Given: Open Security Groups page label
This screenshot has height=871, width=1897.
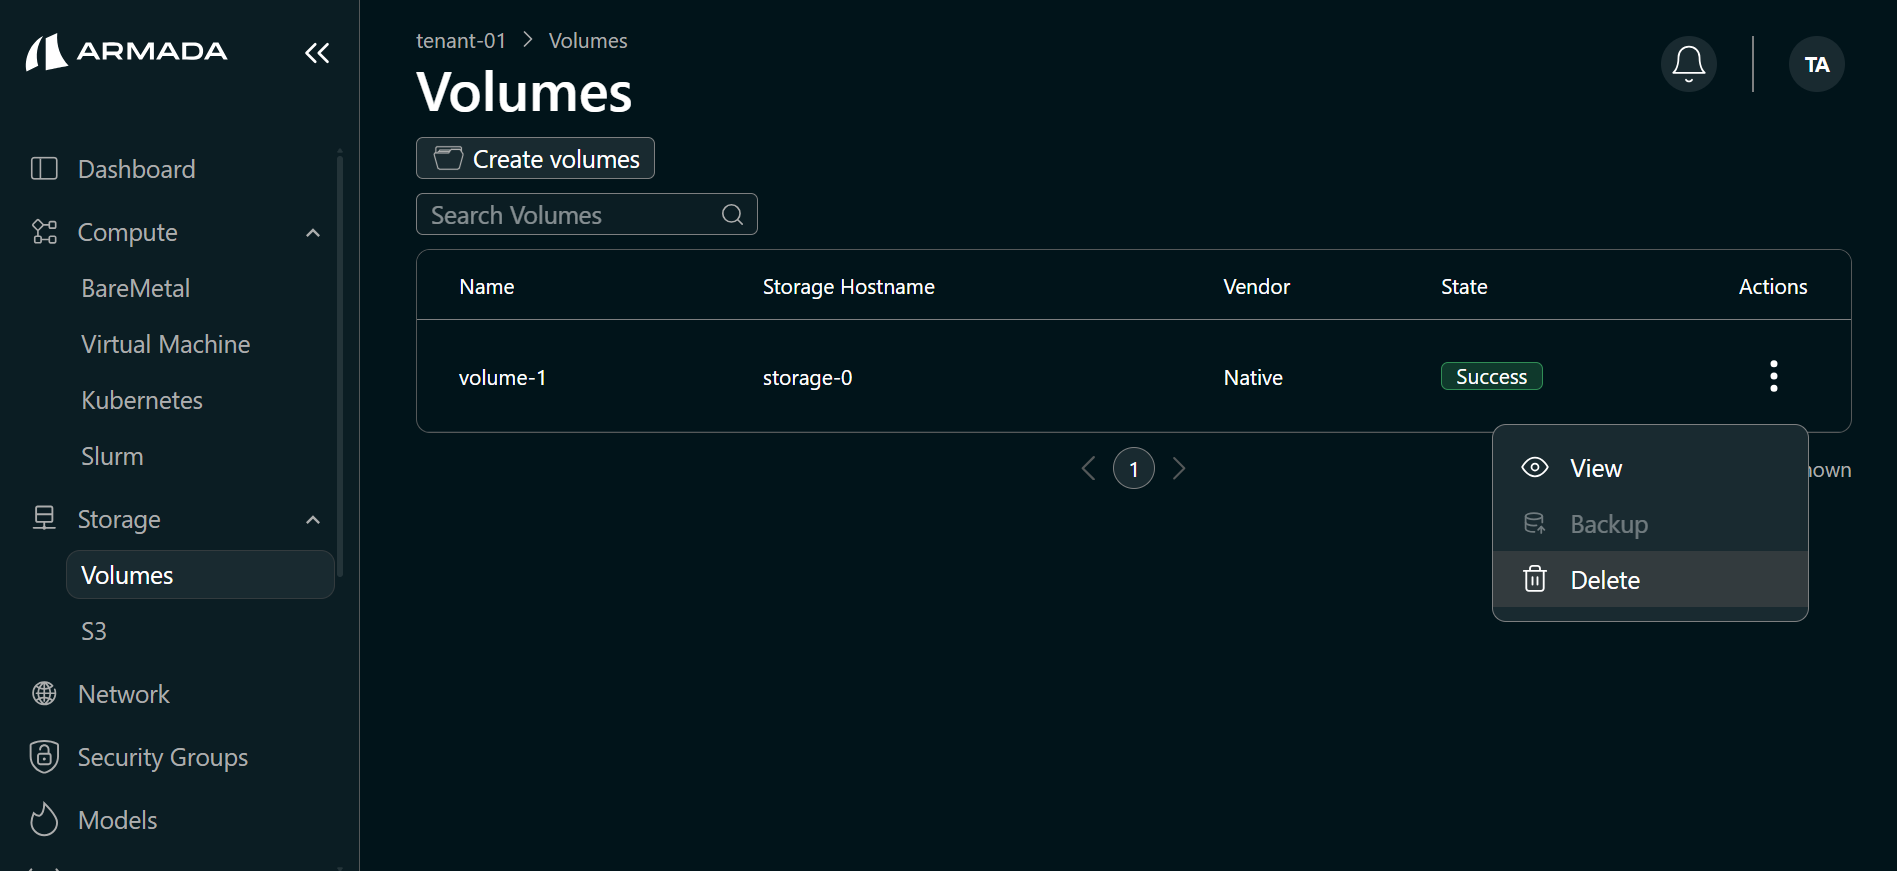Looking at the screenshot, I should pos(162,757).
